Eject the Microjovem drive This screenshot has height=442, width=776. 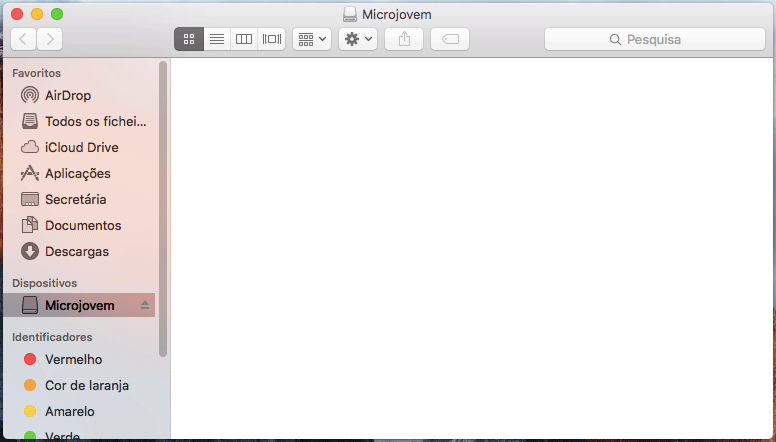[x=145, y=305]
